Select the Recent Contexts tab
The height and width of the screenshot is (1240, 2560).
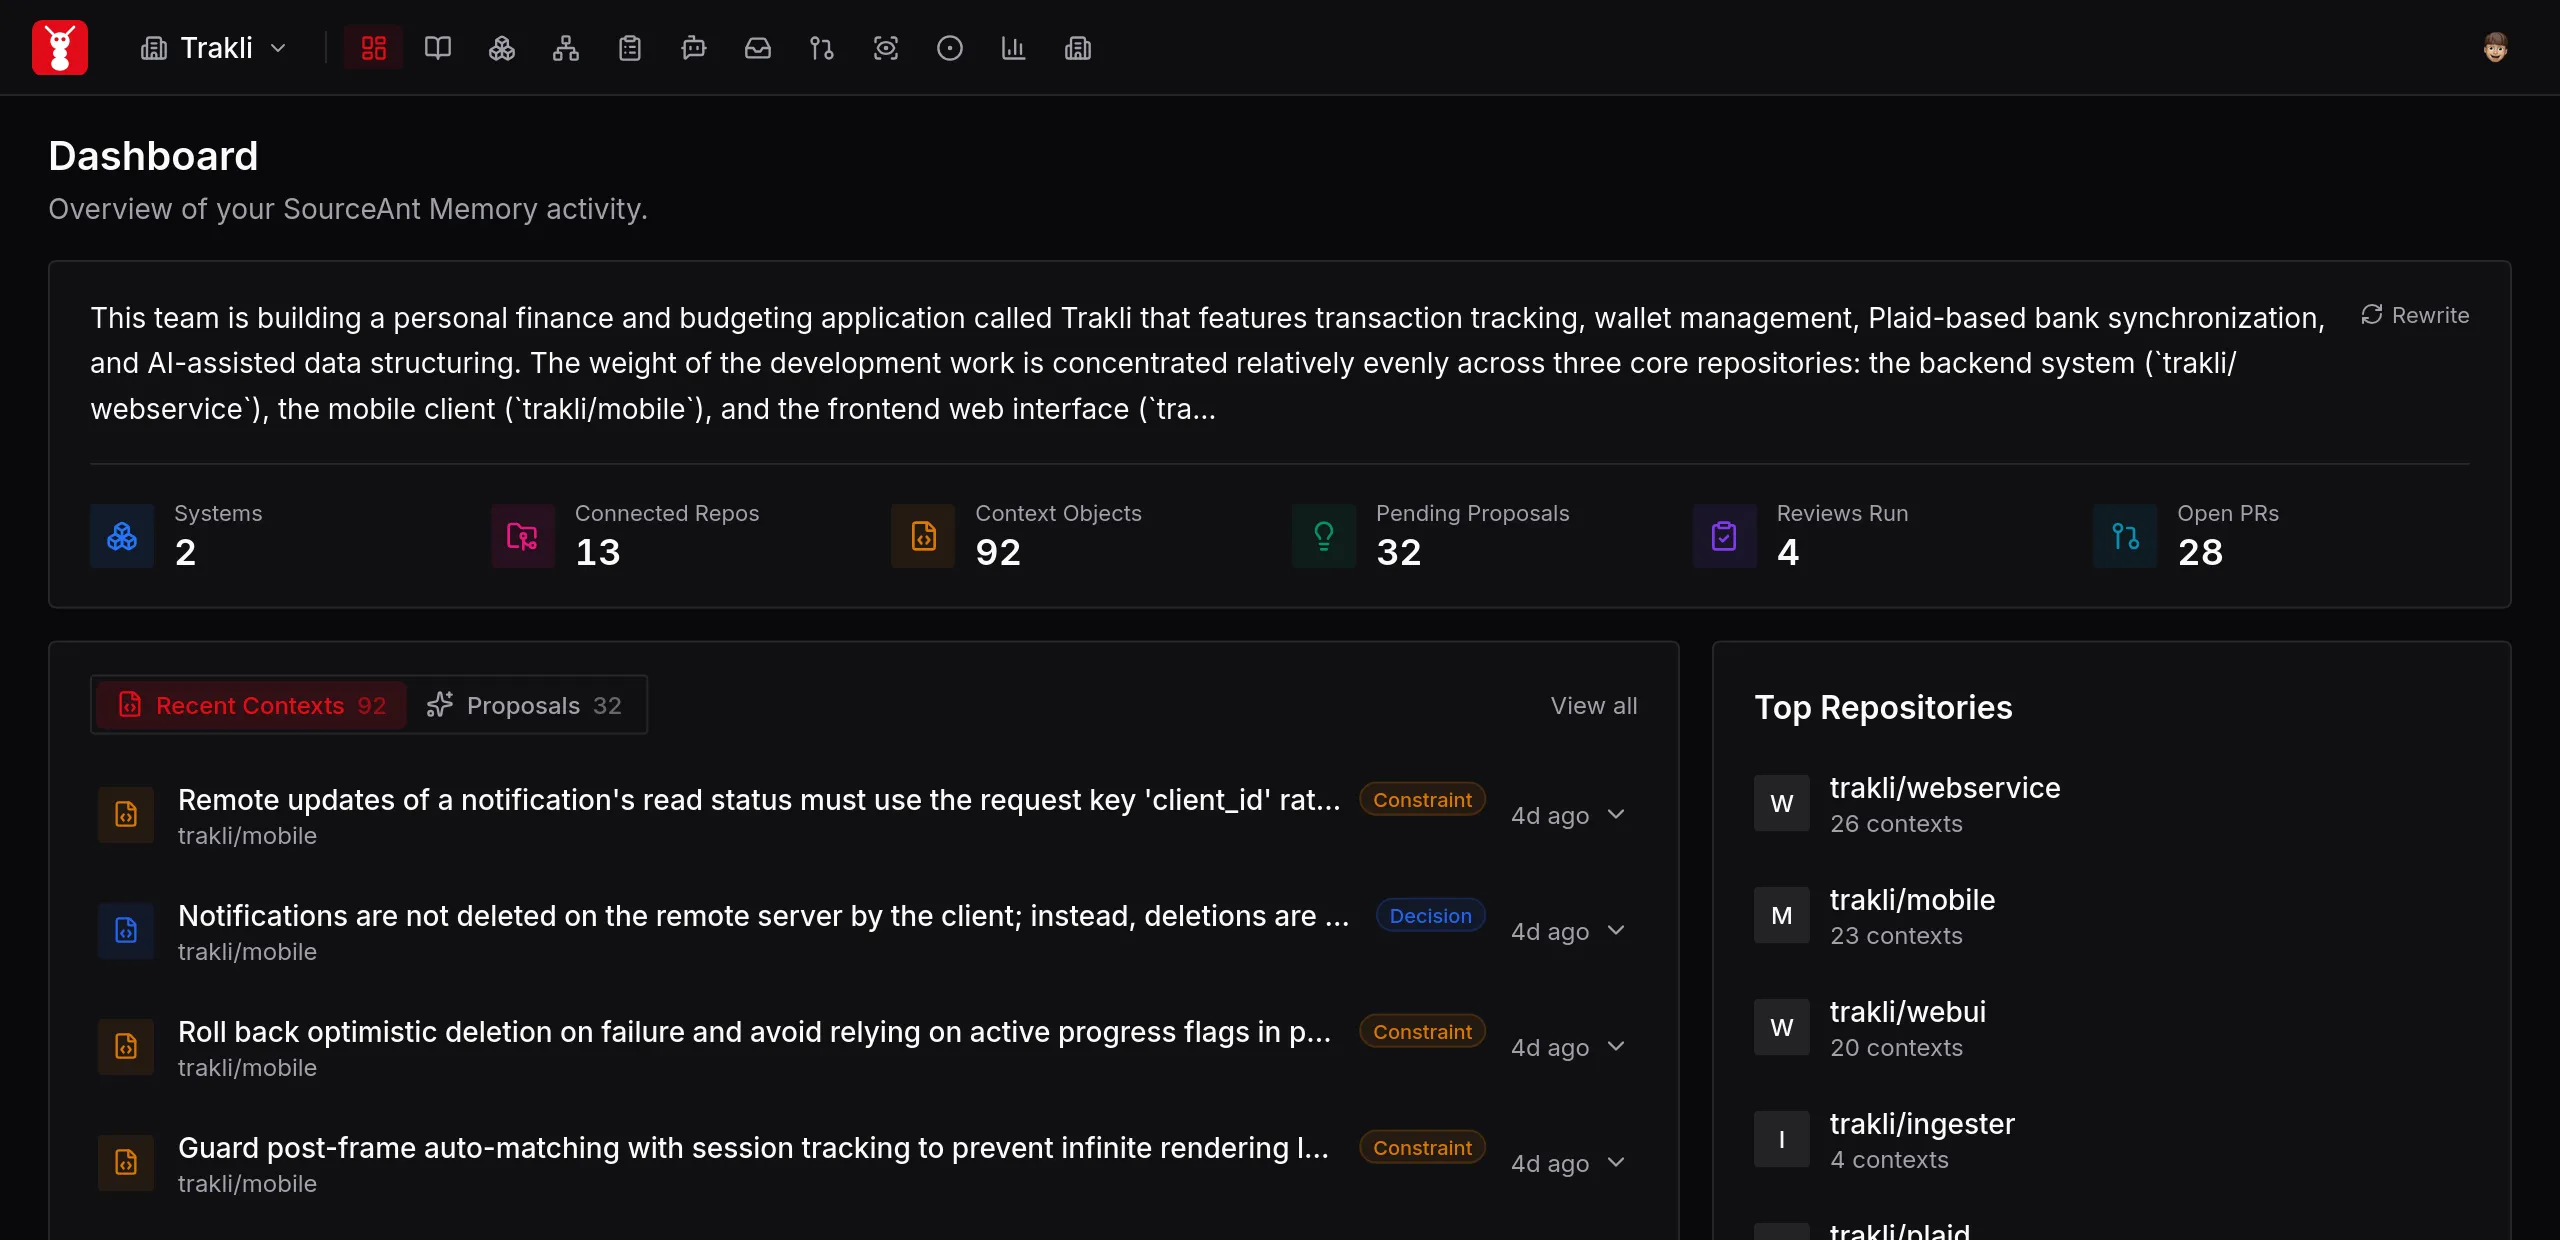pyautogui.click(x=252, y=705)
